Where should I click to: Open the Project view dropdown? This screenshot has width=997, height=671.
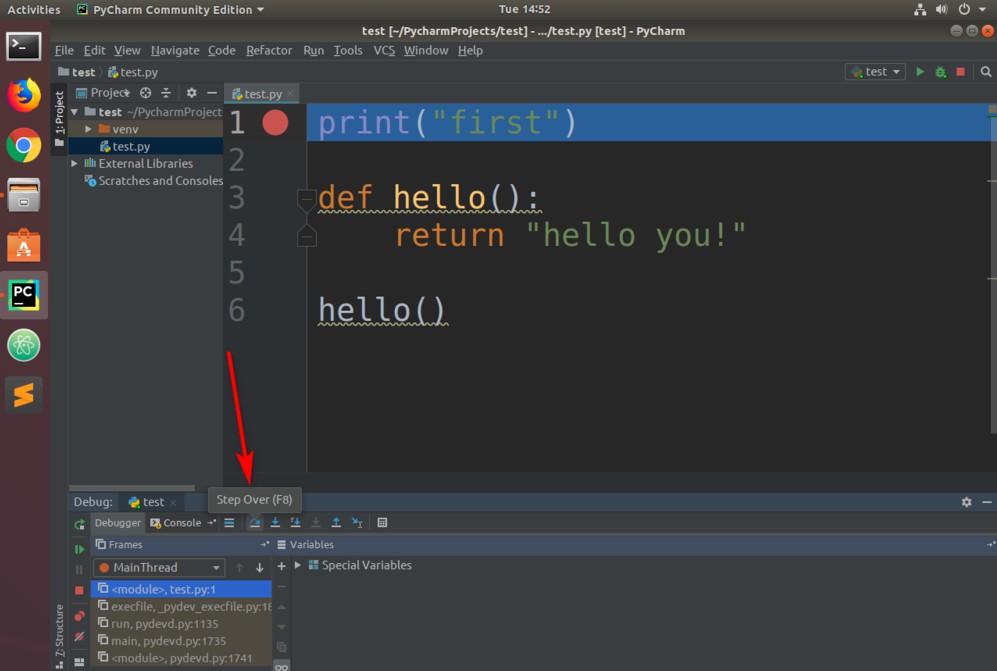coord(103,93)
